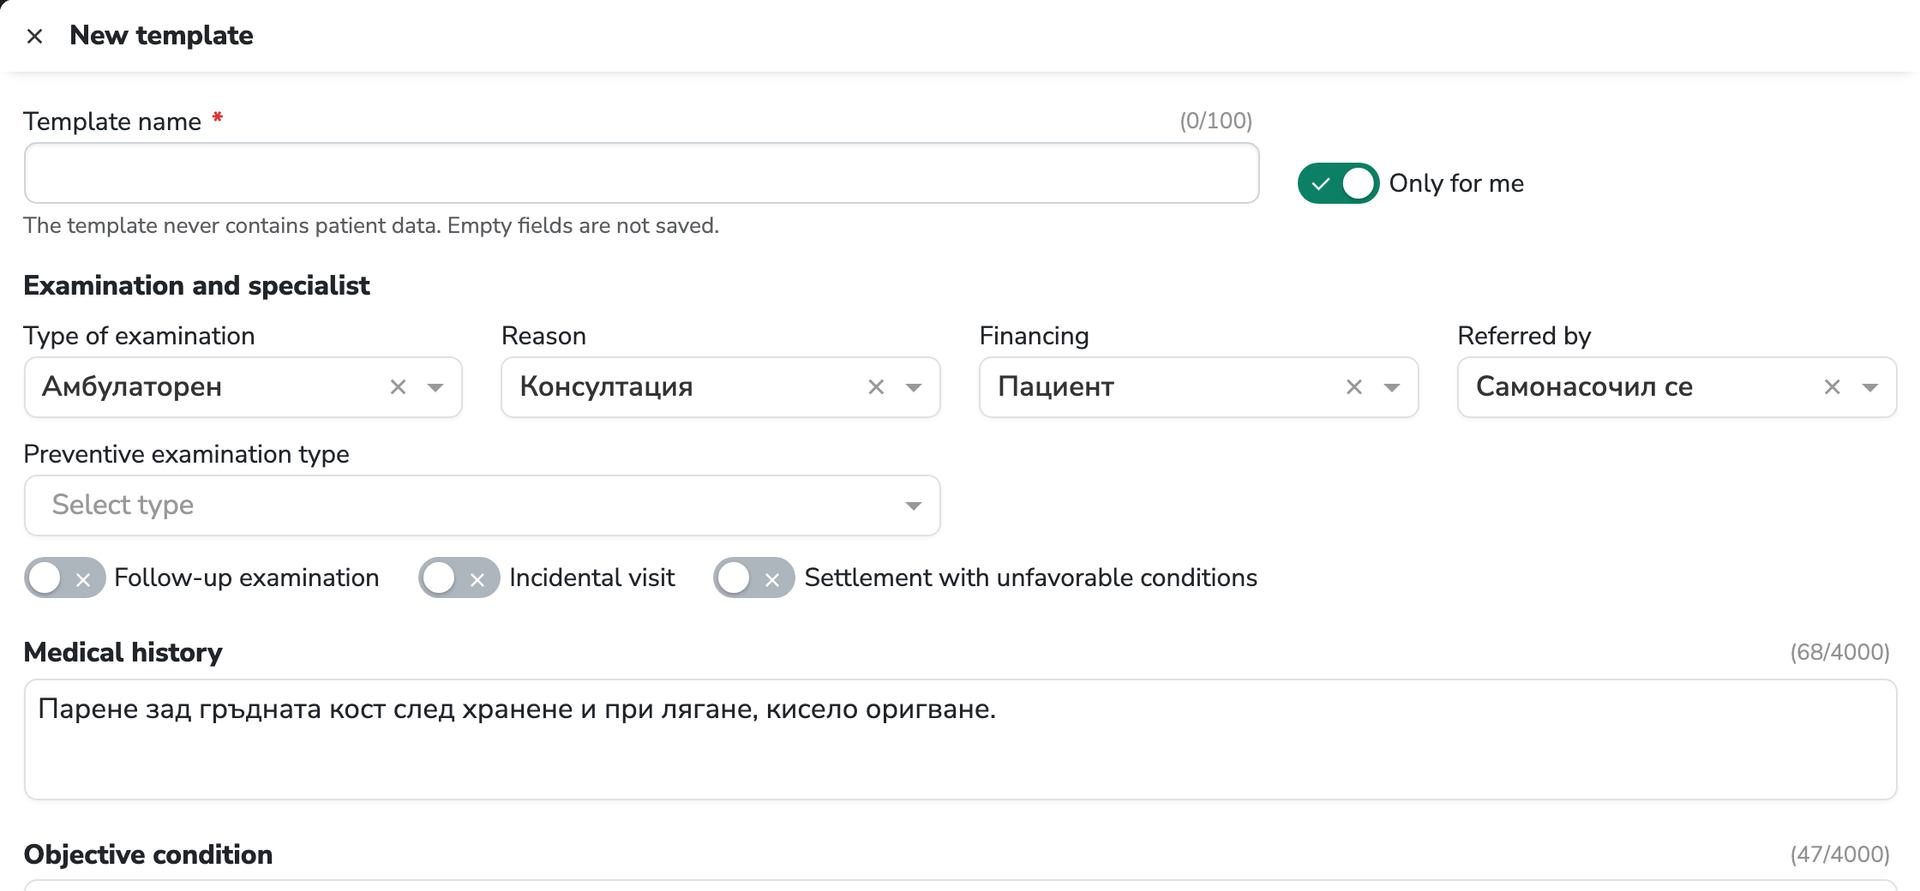Close the New template dialog

(34, 36)
